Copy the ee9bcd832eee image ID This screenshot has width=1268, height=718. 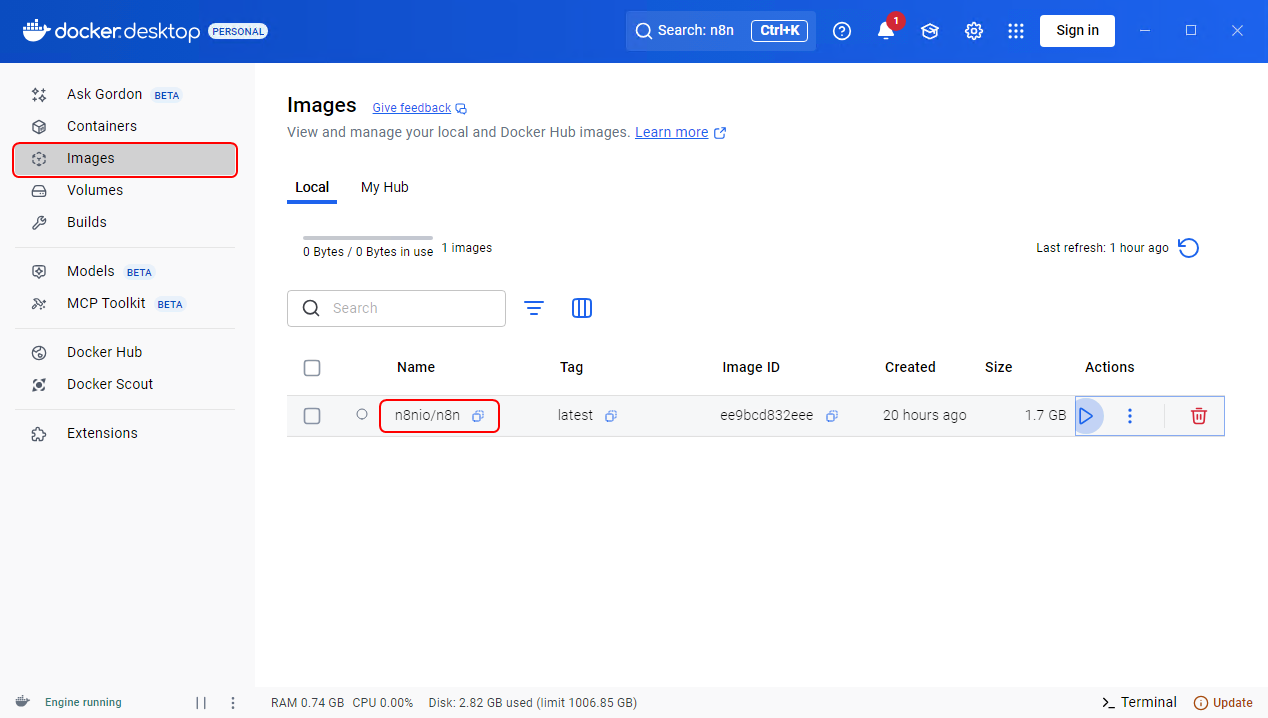pyautogui.click(x=831, y=416)
